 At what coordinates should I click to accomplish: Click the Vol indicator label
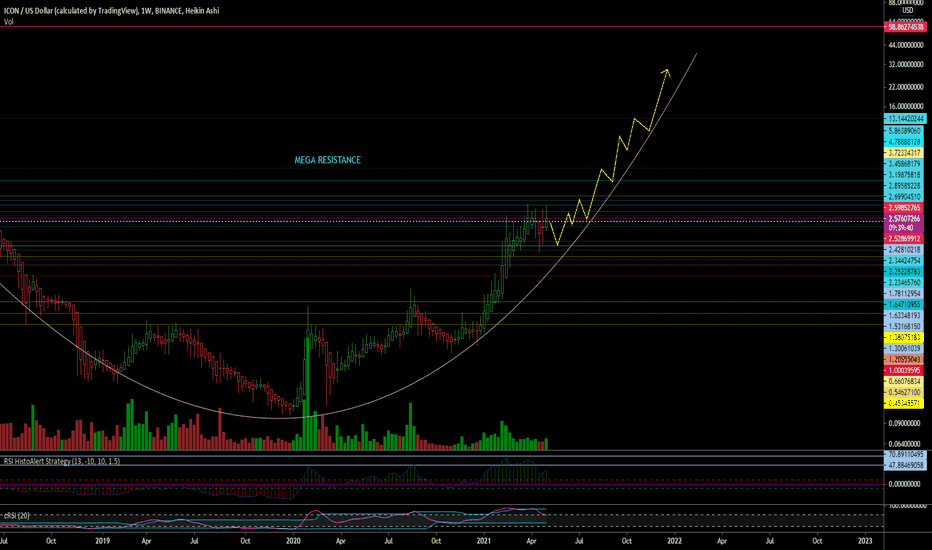8,21
